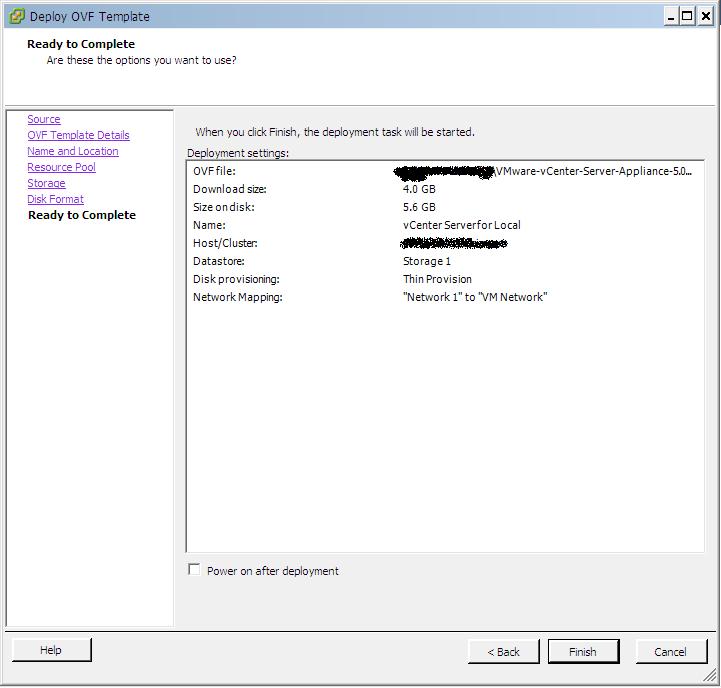Click the Finish button

583,651
